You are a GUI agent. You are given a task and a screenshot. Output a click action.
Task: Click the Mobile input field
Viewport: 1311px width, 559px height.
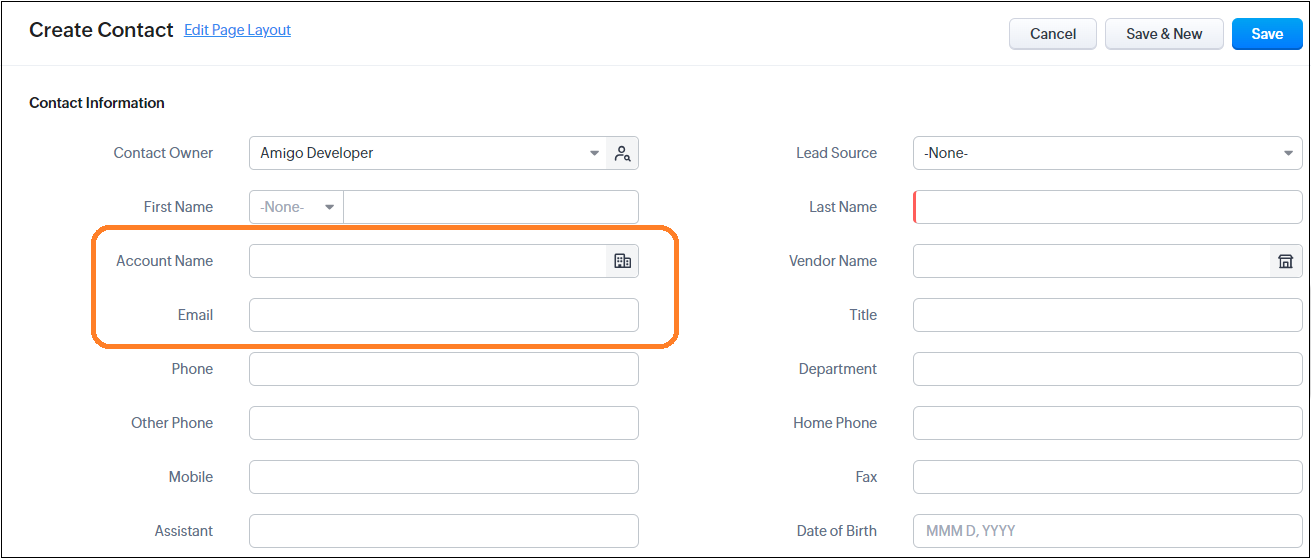coord(444,477)
